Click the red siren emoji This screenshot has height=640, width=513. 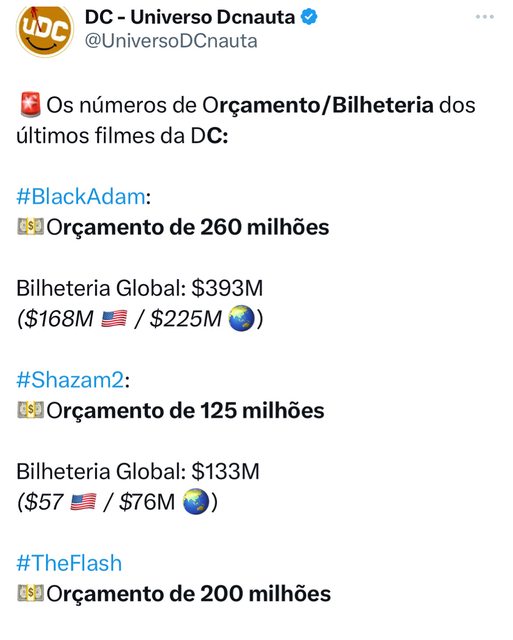[30, 105]
